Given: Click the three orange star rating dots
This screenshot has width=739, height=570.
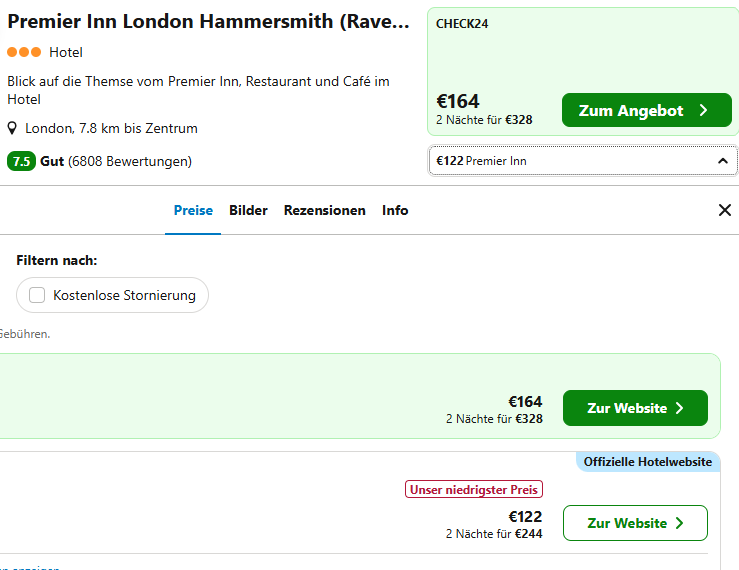Looking at the screenshot, I should pos(24,52).
